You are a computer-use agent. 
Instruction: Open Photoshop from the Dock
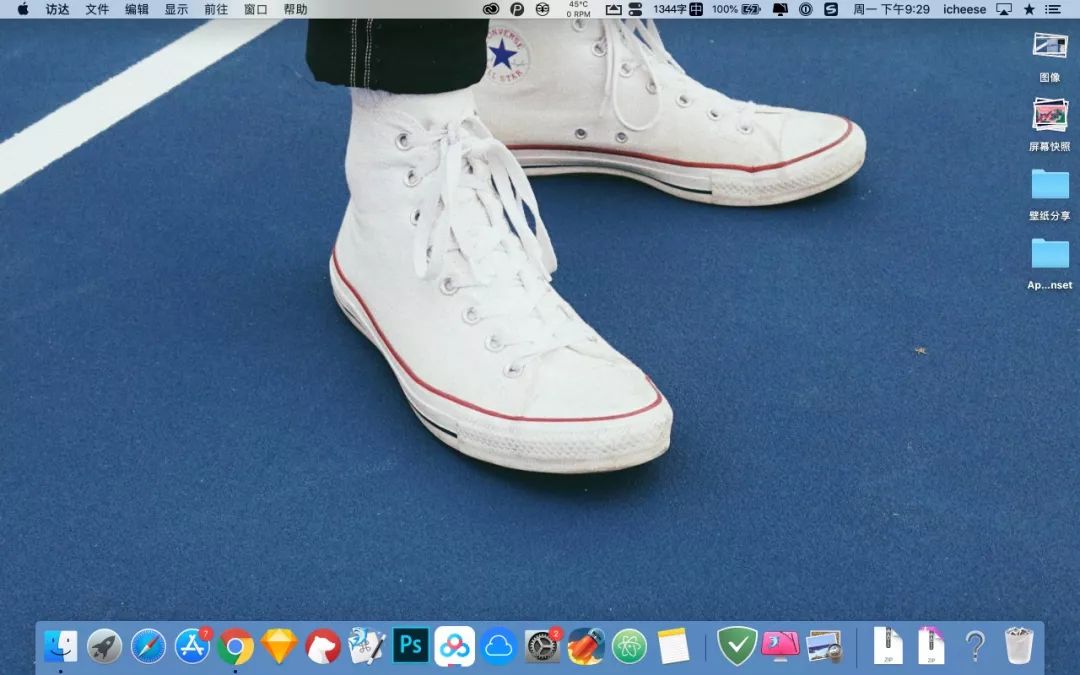tap(410, 646)
